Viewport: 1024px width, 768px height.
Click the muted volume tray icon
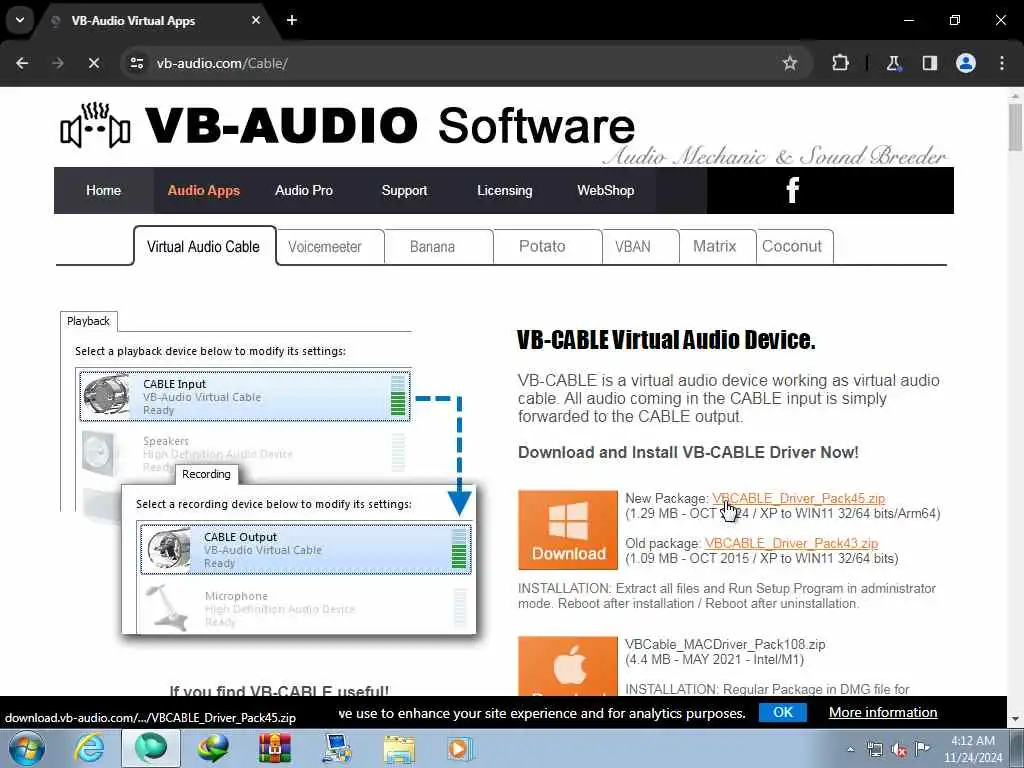[899, 750]
